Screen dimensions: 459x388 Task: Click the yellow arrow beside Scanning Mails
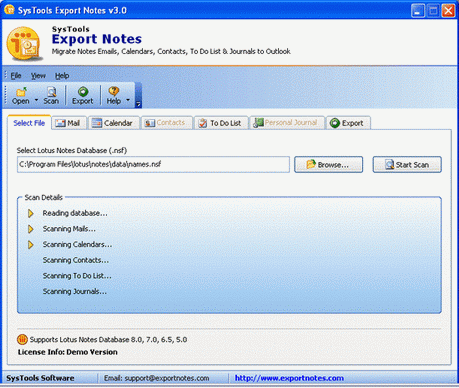pyautogui.click(x=31, y=229)
